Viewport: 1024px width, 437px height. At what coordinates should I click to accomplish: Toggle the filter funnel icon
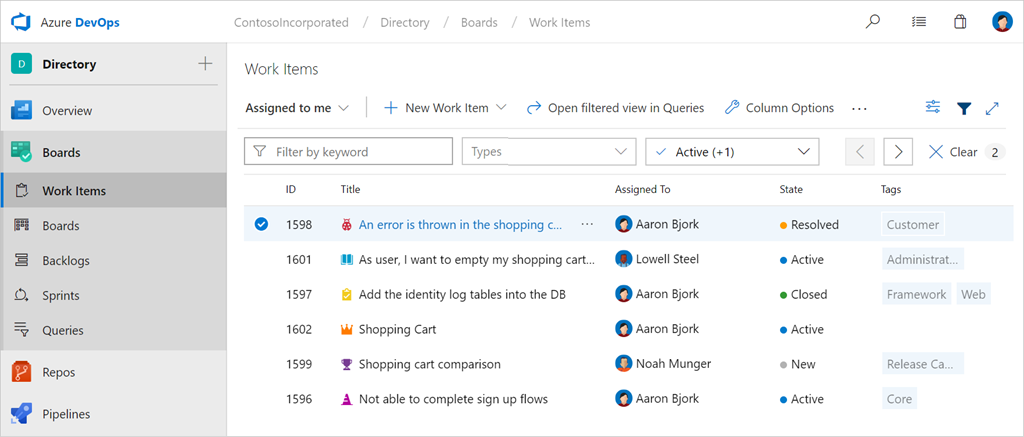click(x=964, y=108)
